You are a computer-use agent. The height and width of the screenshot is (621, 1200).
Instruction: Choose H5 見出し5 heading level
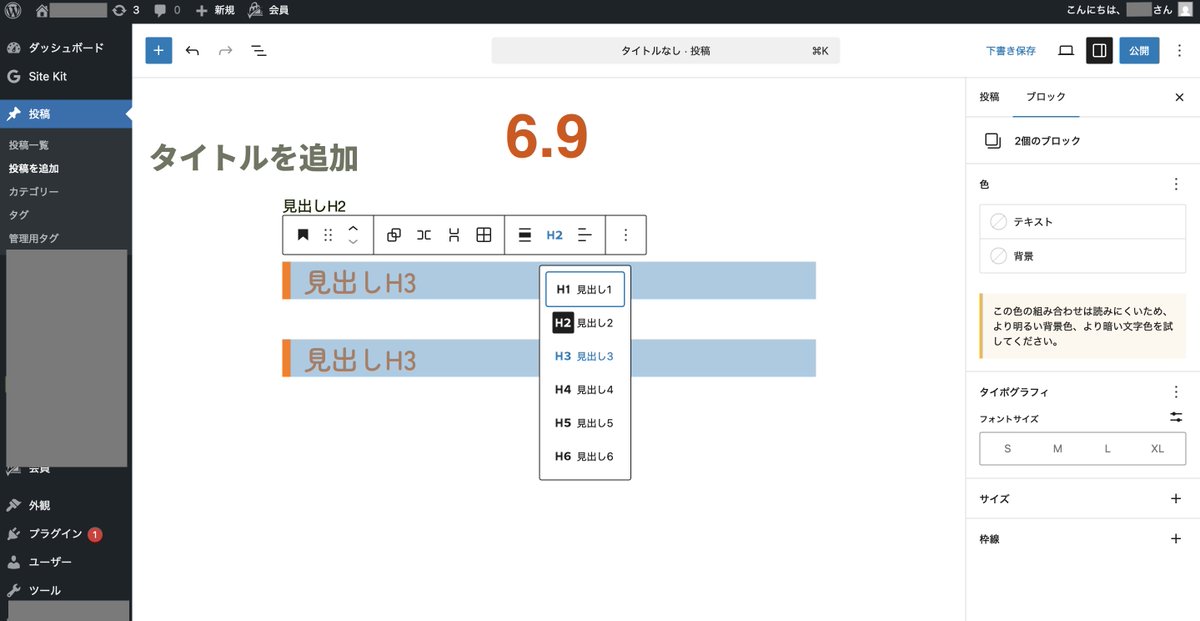click(x=585, y=423)
